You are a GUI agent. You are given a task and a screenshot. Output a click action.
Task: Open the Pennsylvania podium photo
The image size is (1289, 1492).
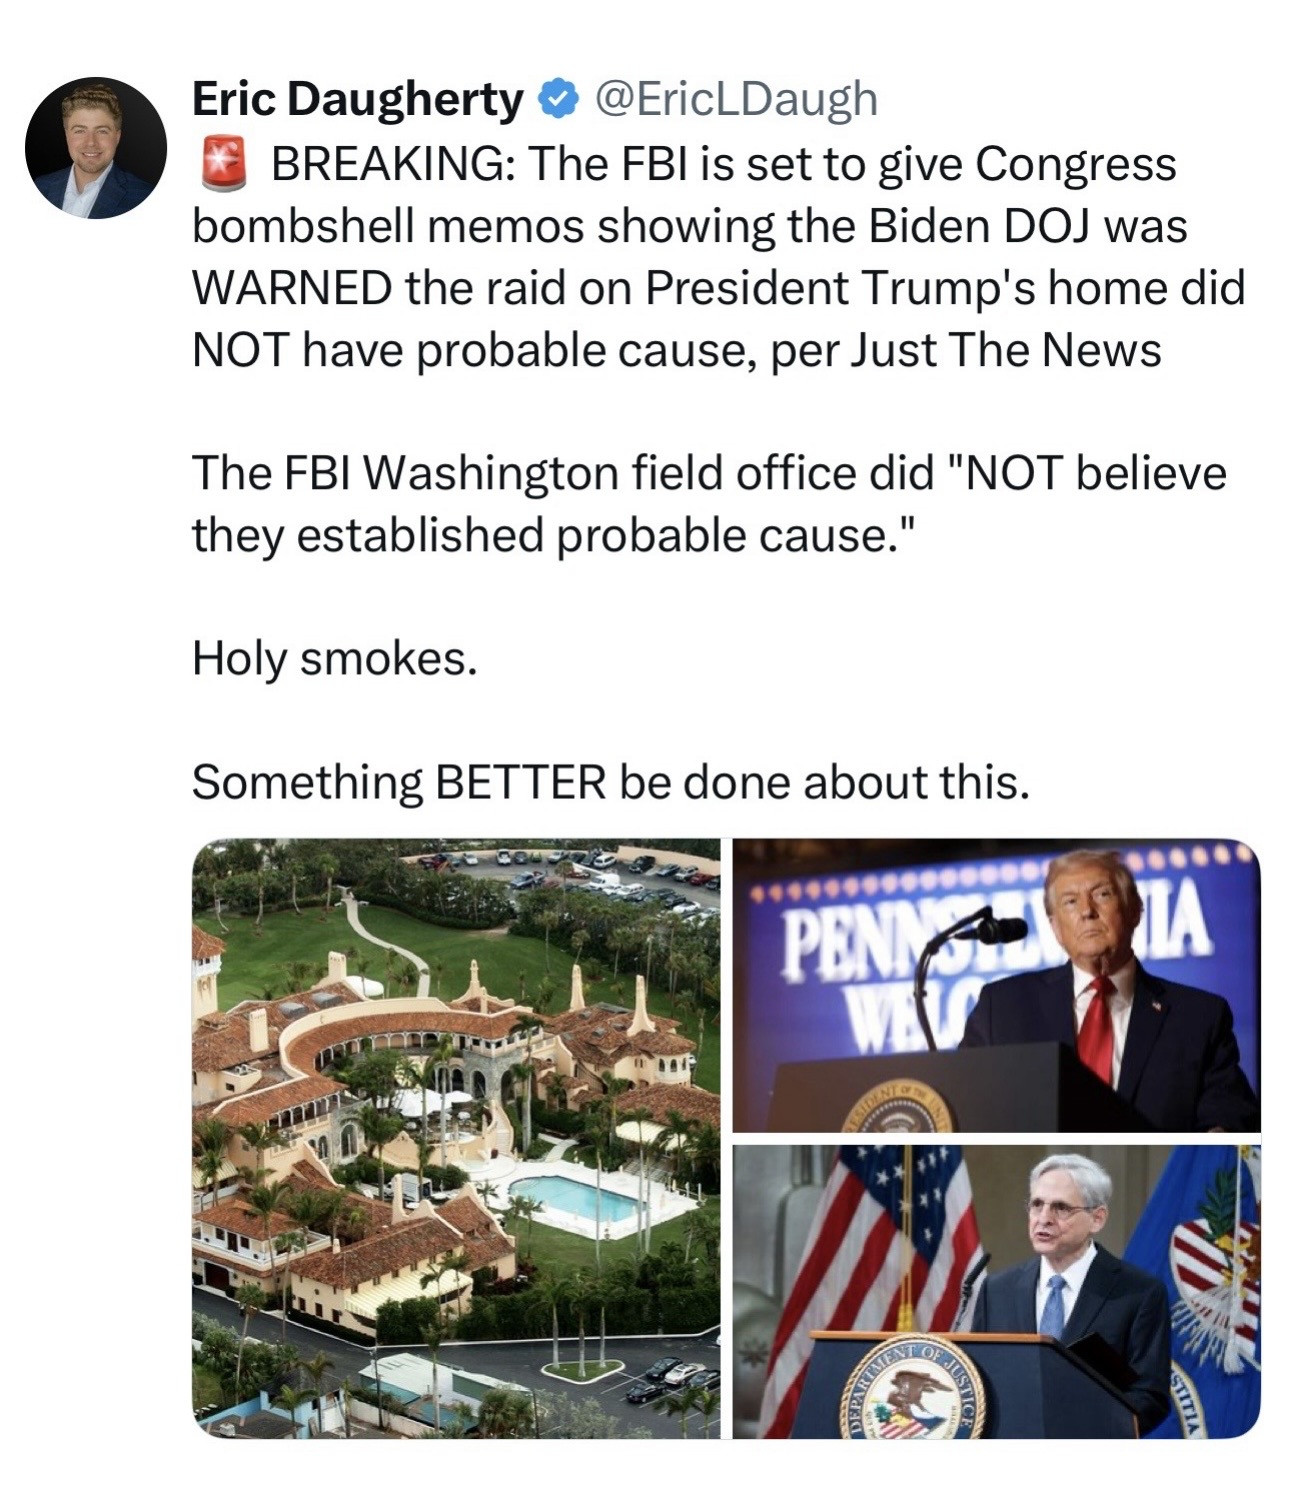tap(996, 985)
